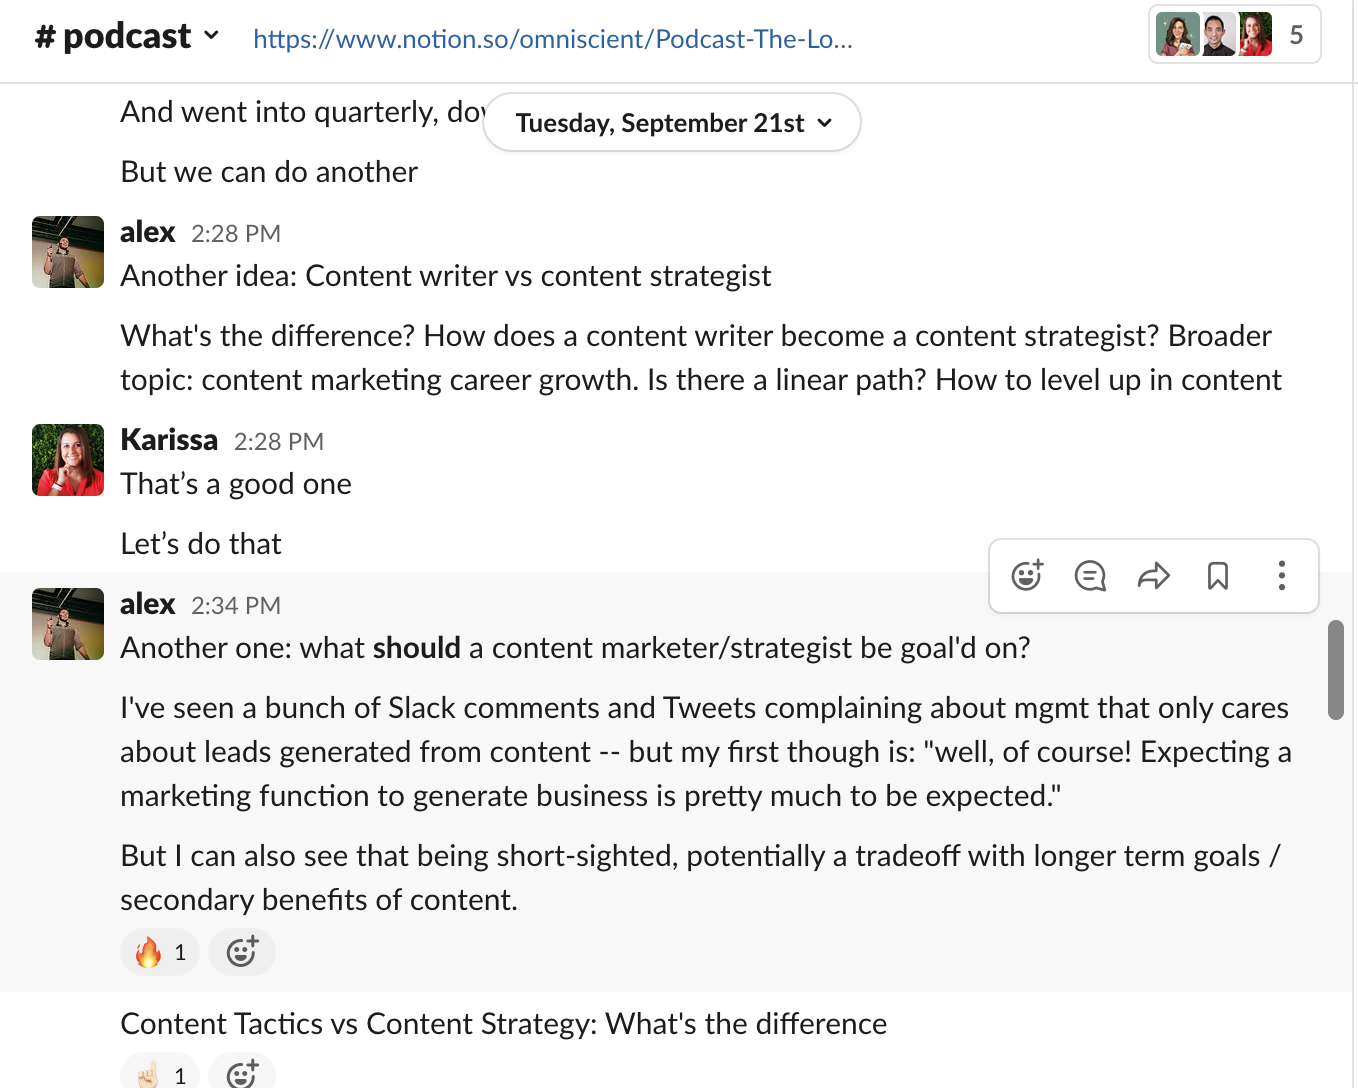This screenshot has width=1358, height=1088.
Task: Click alex's avatar at 2:34 PM
Action: click(68, 624)
